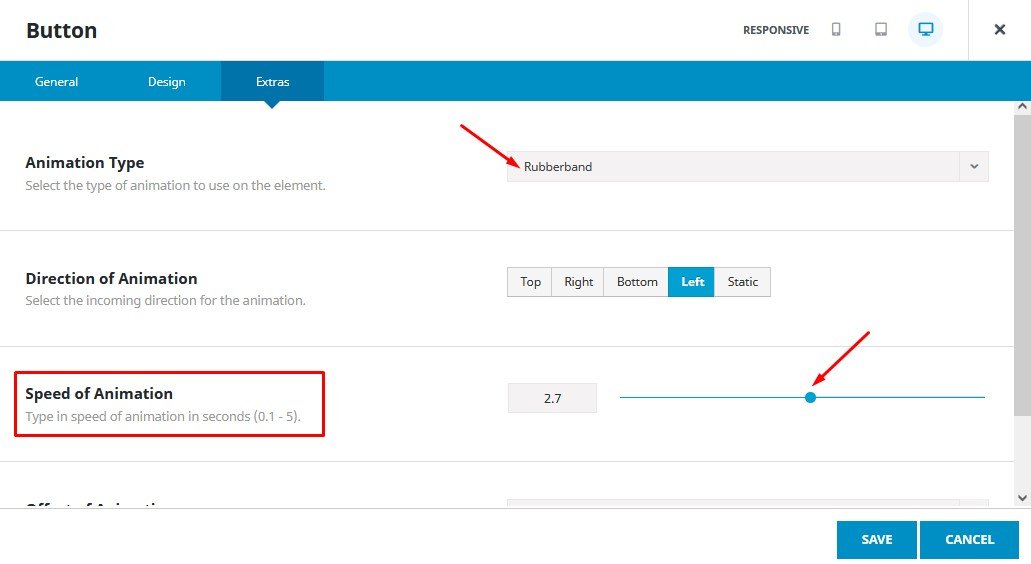Close the Button settings dialog
The width and height of the screenshot is (1031, 564).
[999, 30]
